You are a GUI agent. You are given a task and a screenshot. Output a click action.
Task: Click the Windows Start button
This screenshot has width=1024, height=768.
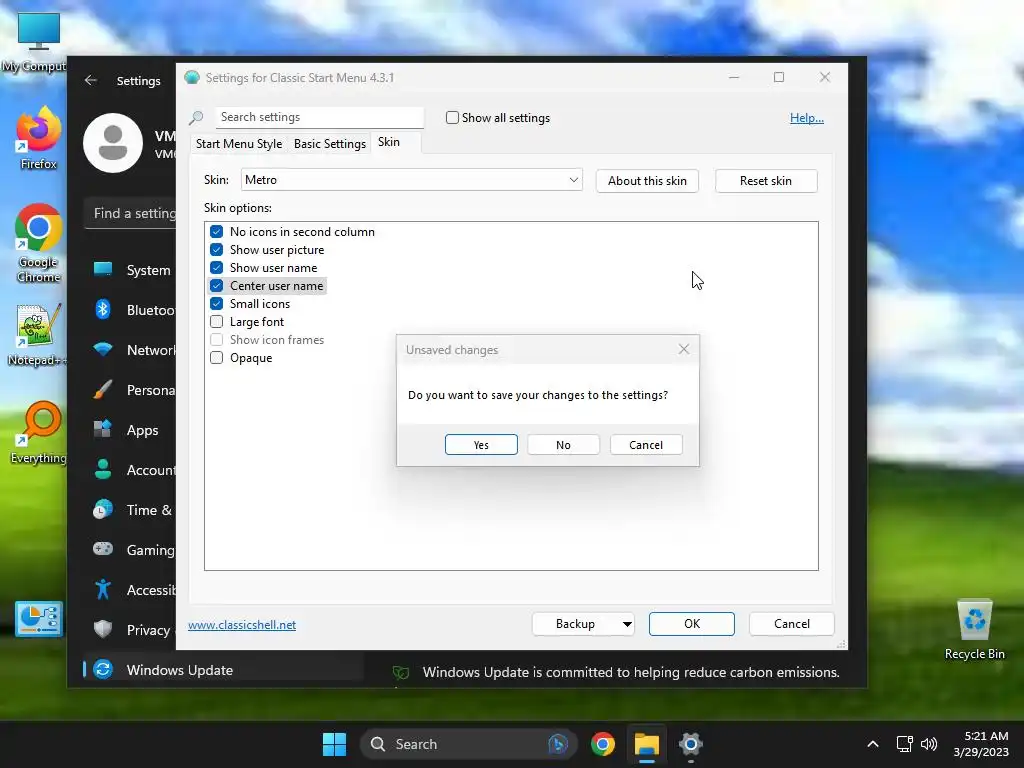click(x=334, y=744)
